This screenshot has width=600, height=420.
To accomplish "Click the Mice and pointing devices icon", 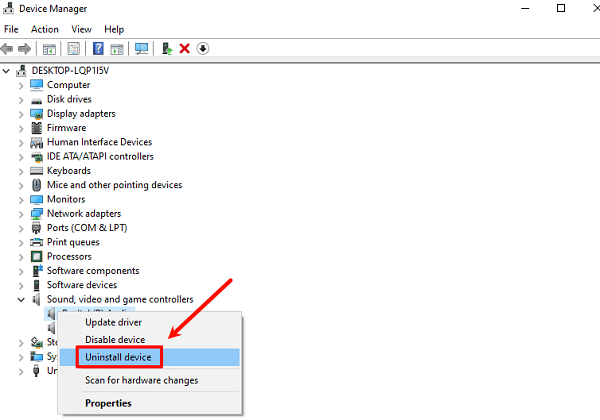I will point(36,185).
